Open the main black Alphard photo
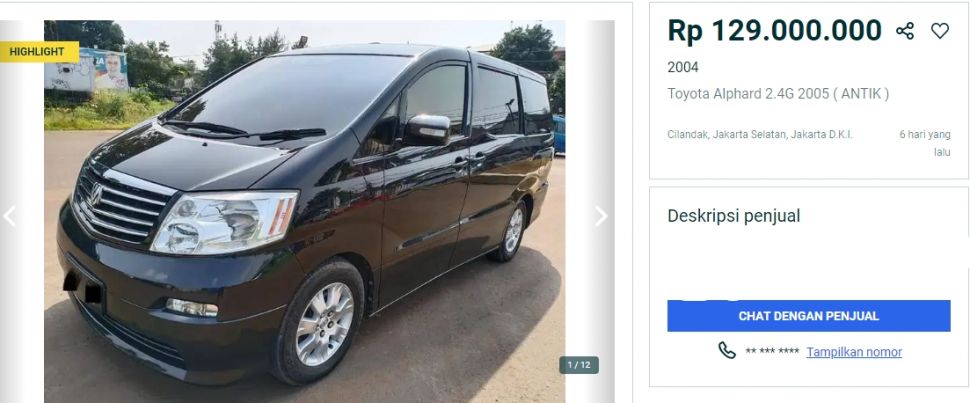970x403 pixels. pos(304,210)
